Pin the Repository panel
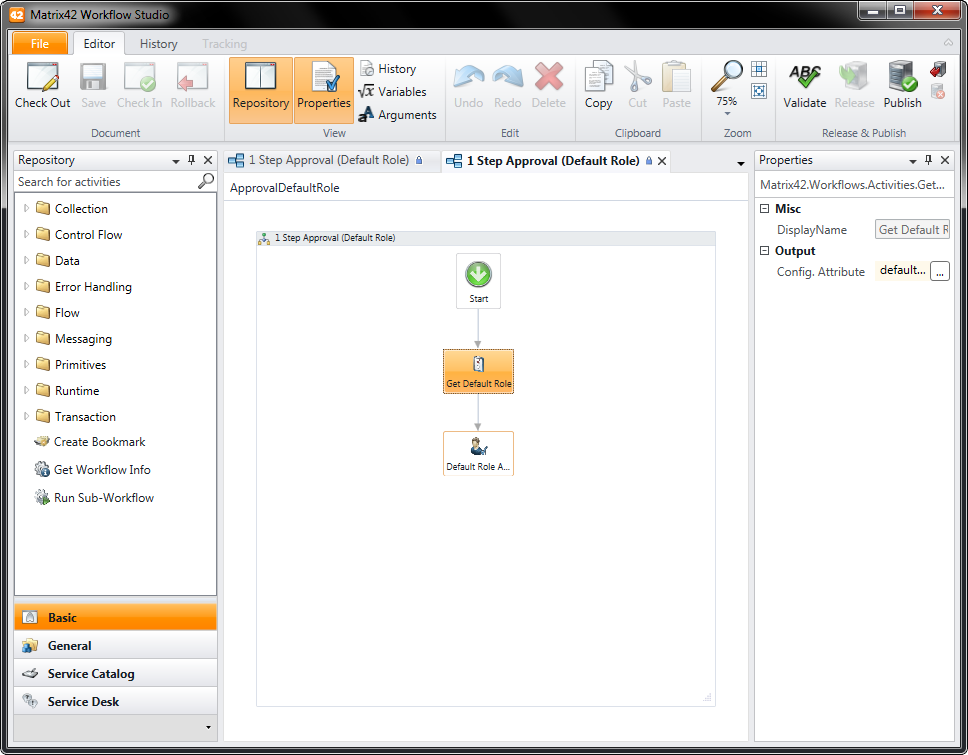This screenshot has width=968, height=755. (x=191, y=160)
